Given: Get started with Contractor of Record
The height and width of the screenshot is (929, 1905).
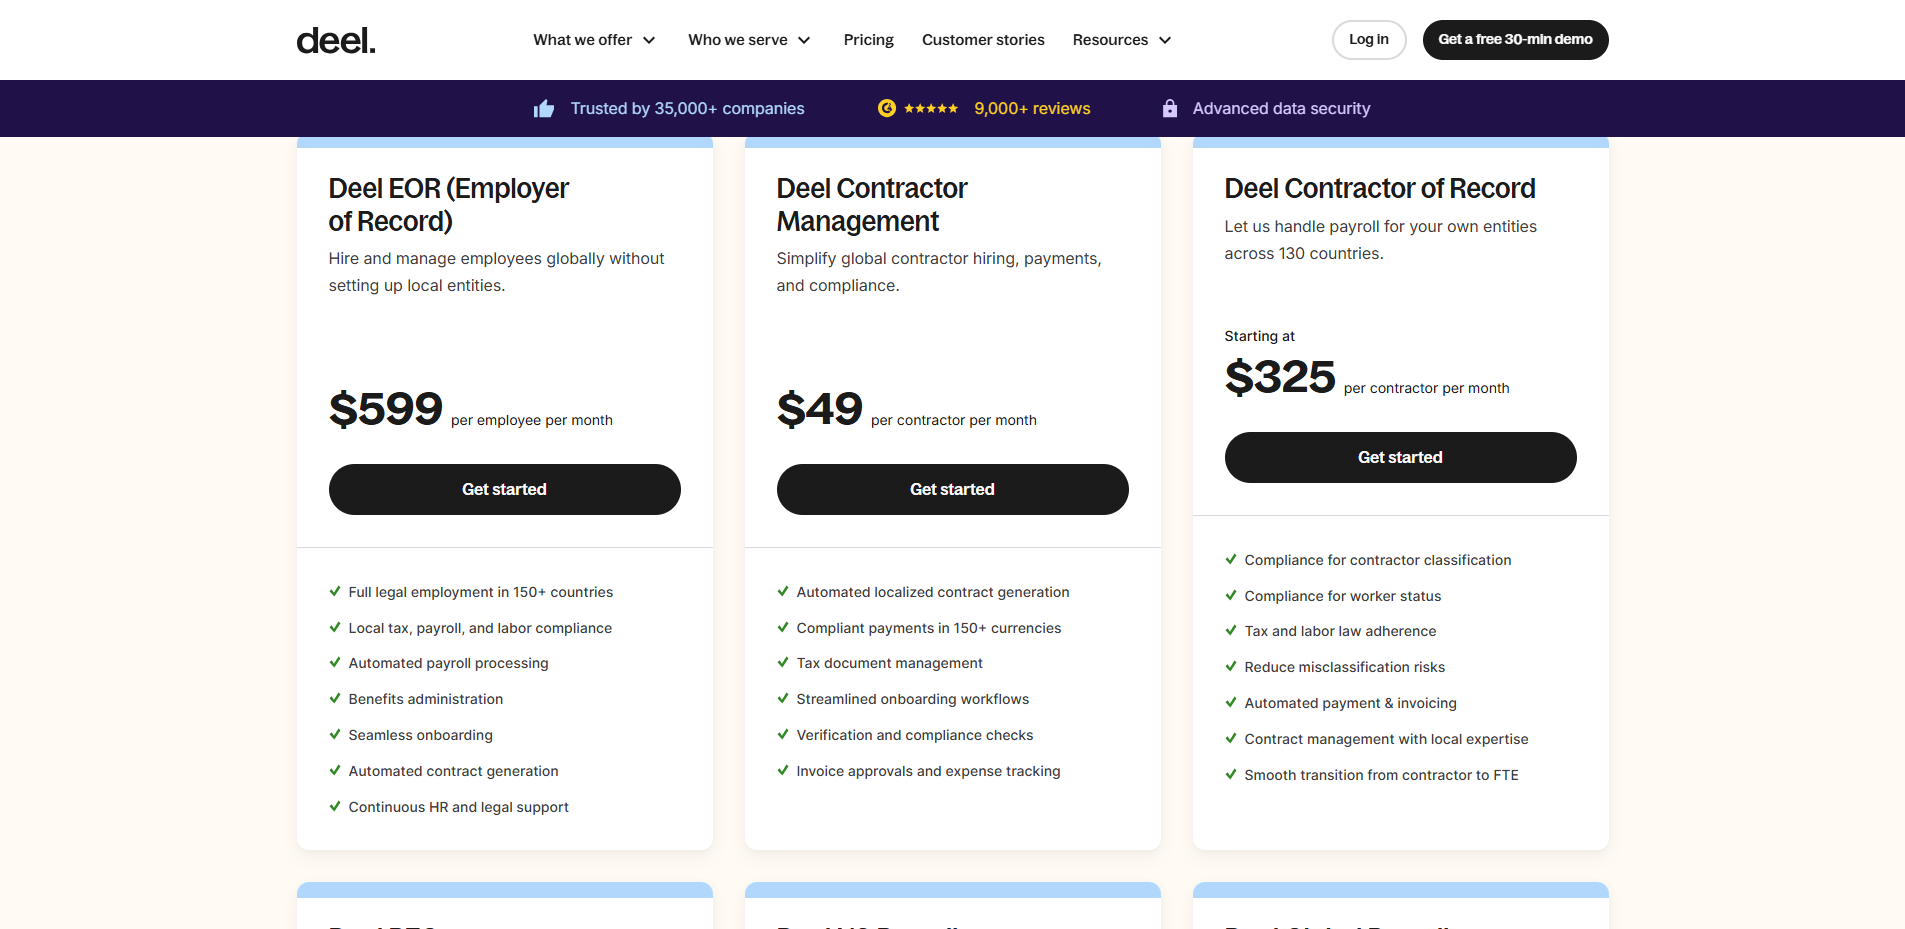Looking at the screenshot, I should [1401, 457].
